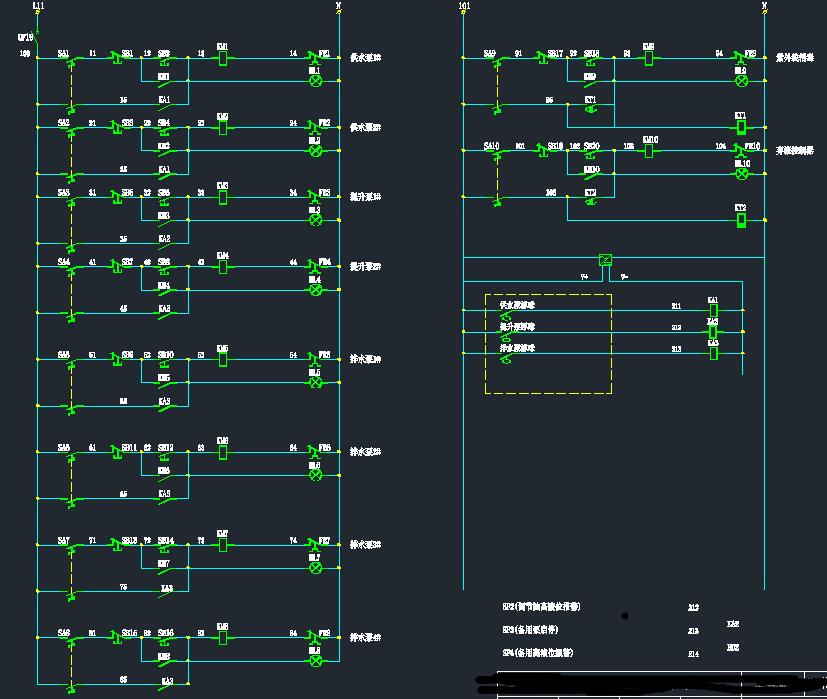Select the FR1 thermal relay contact
Viewport: 827px width, 699px height.
coord(315,57)
